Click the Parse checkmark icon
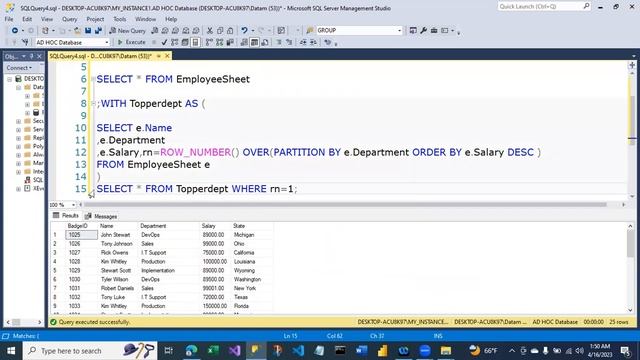Screen dimensions: 640x360 click(x=164, y=42)
